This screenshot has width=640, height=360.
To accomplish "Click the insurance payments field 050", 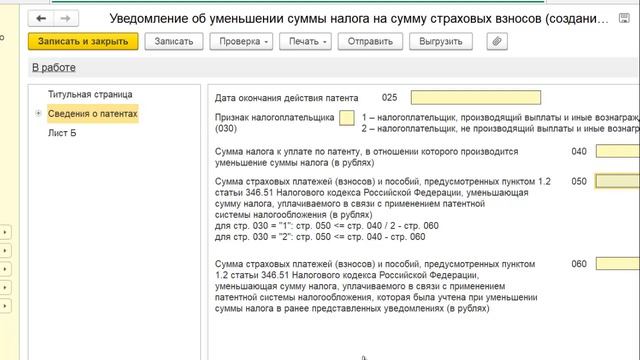I will (618, 181).
